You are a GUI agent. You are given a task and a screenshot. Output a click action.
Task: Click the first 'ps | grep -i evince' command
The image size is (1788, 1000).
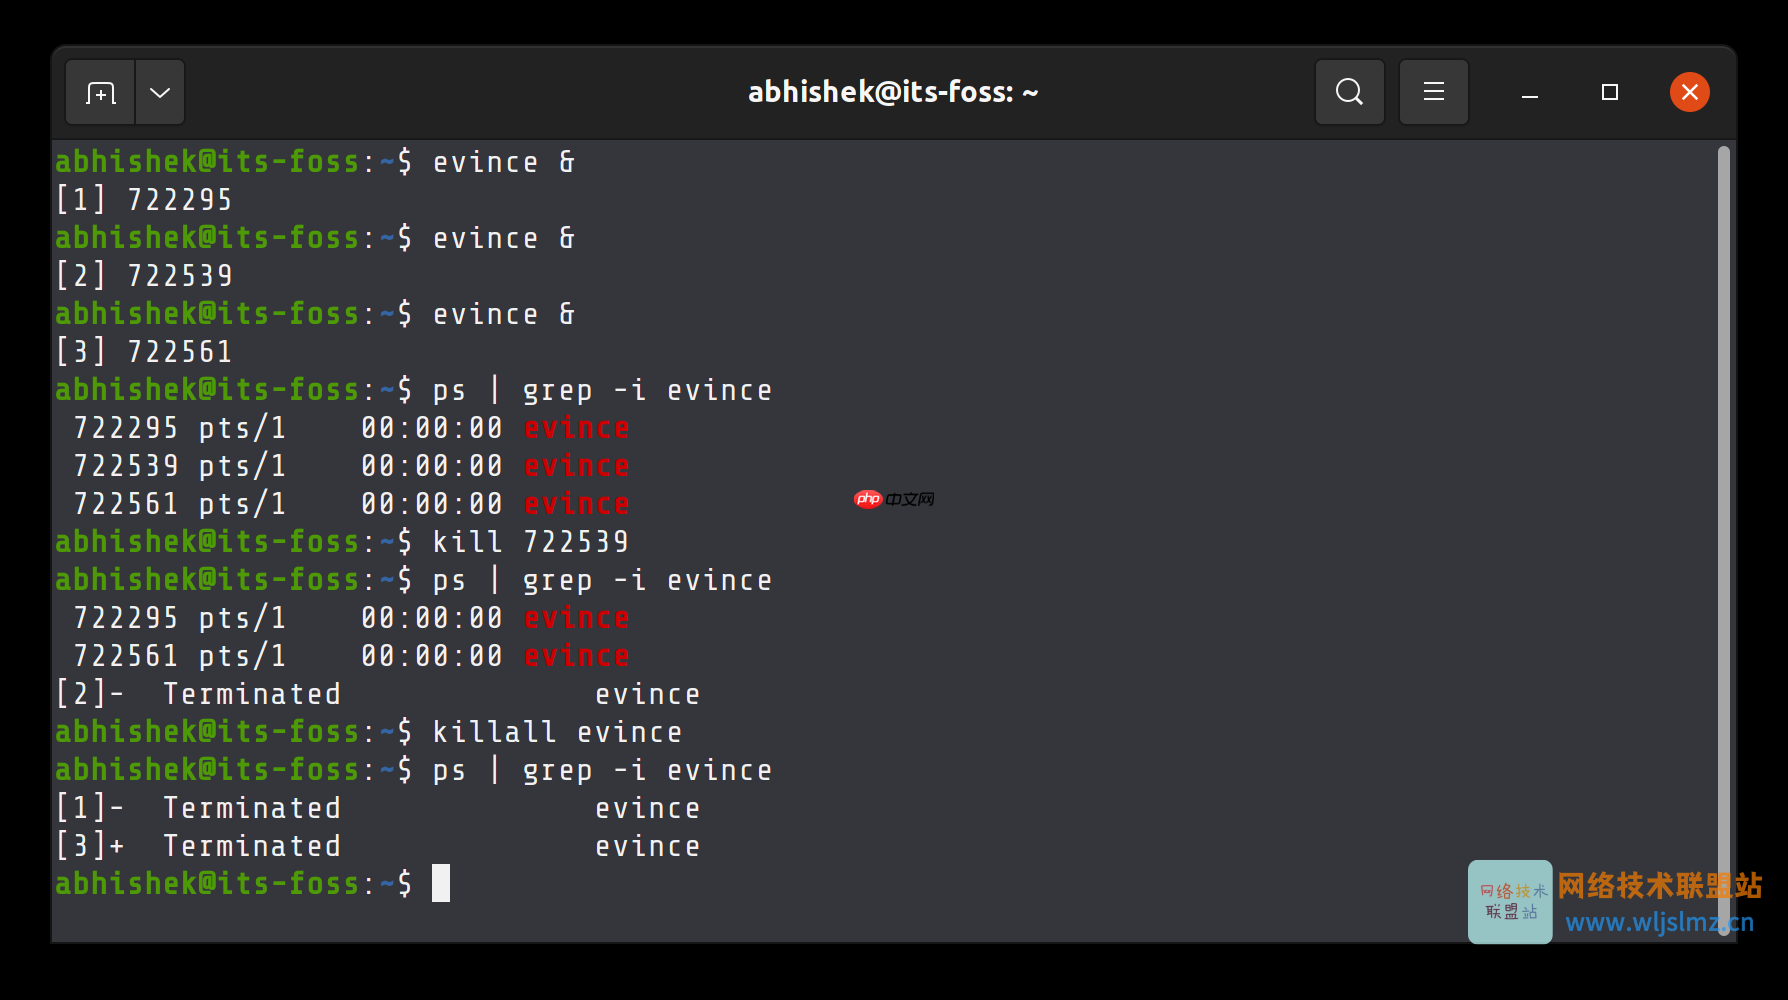[x=602, y=390]
